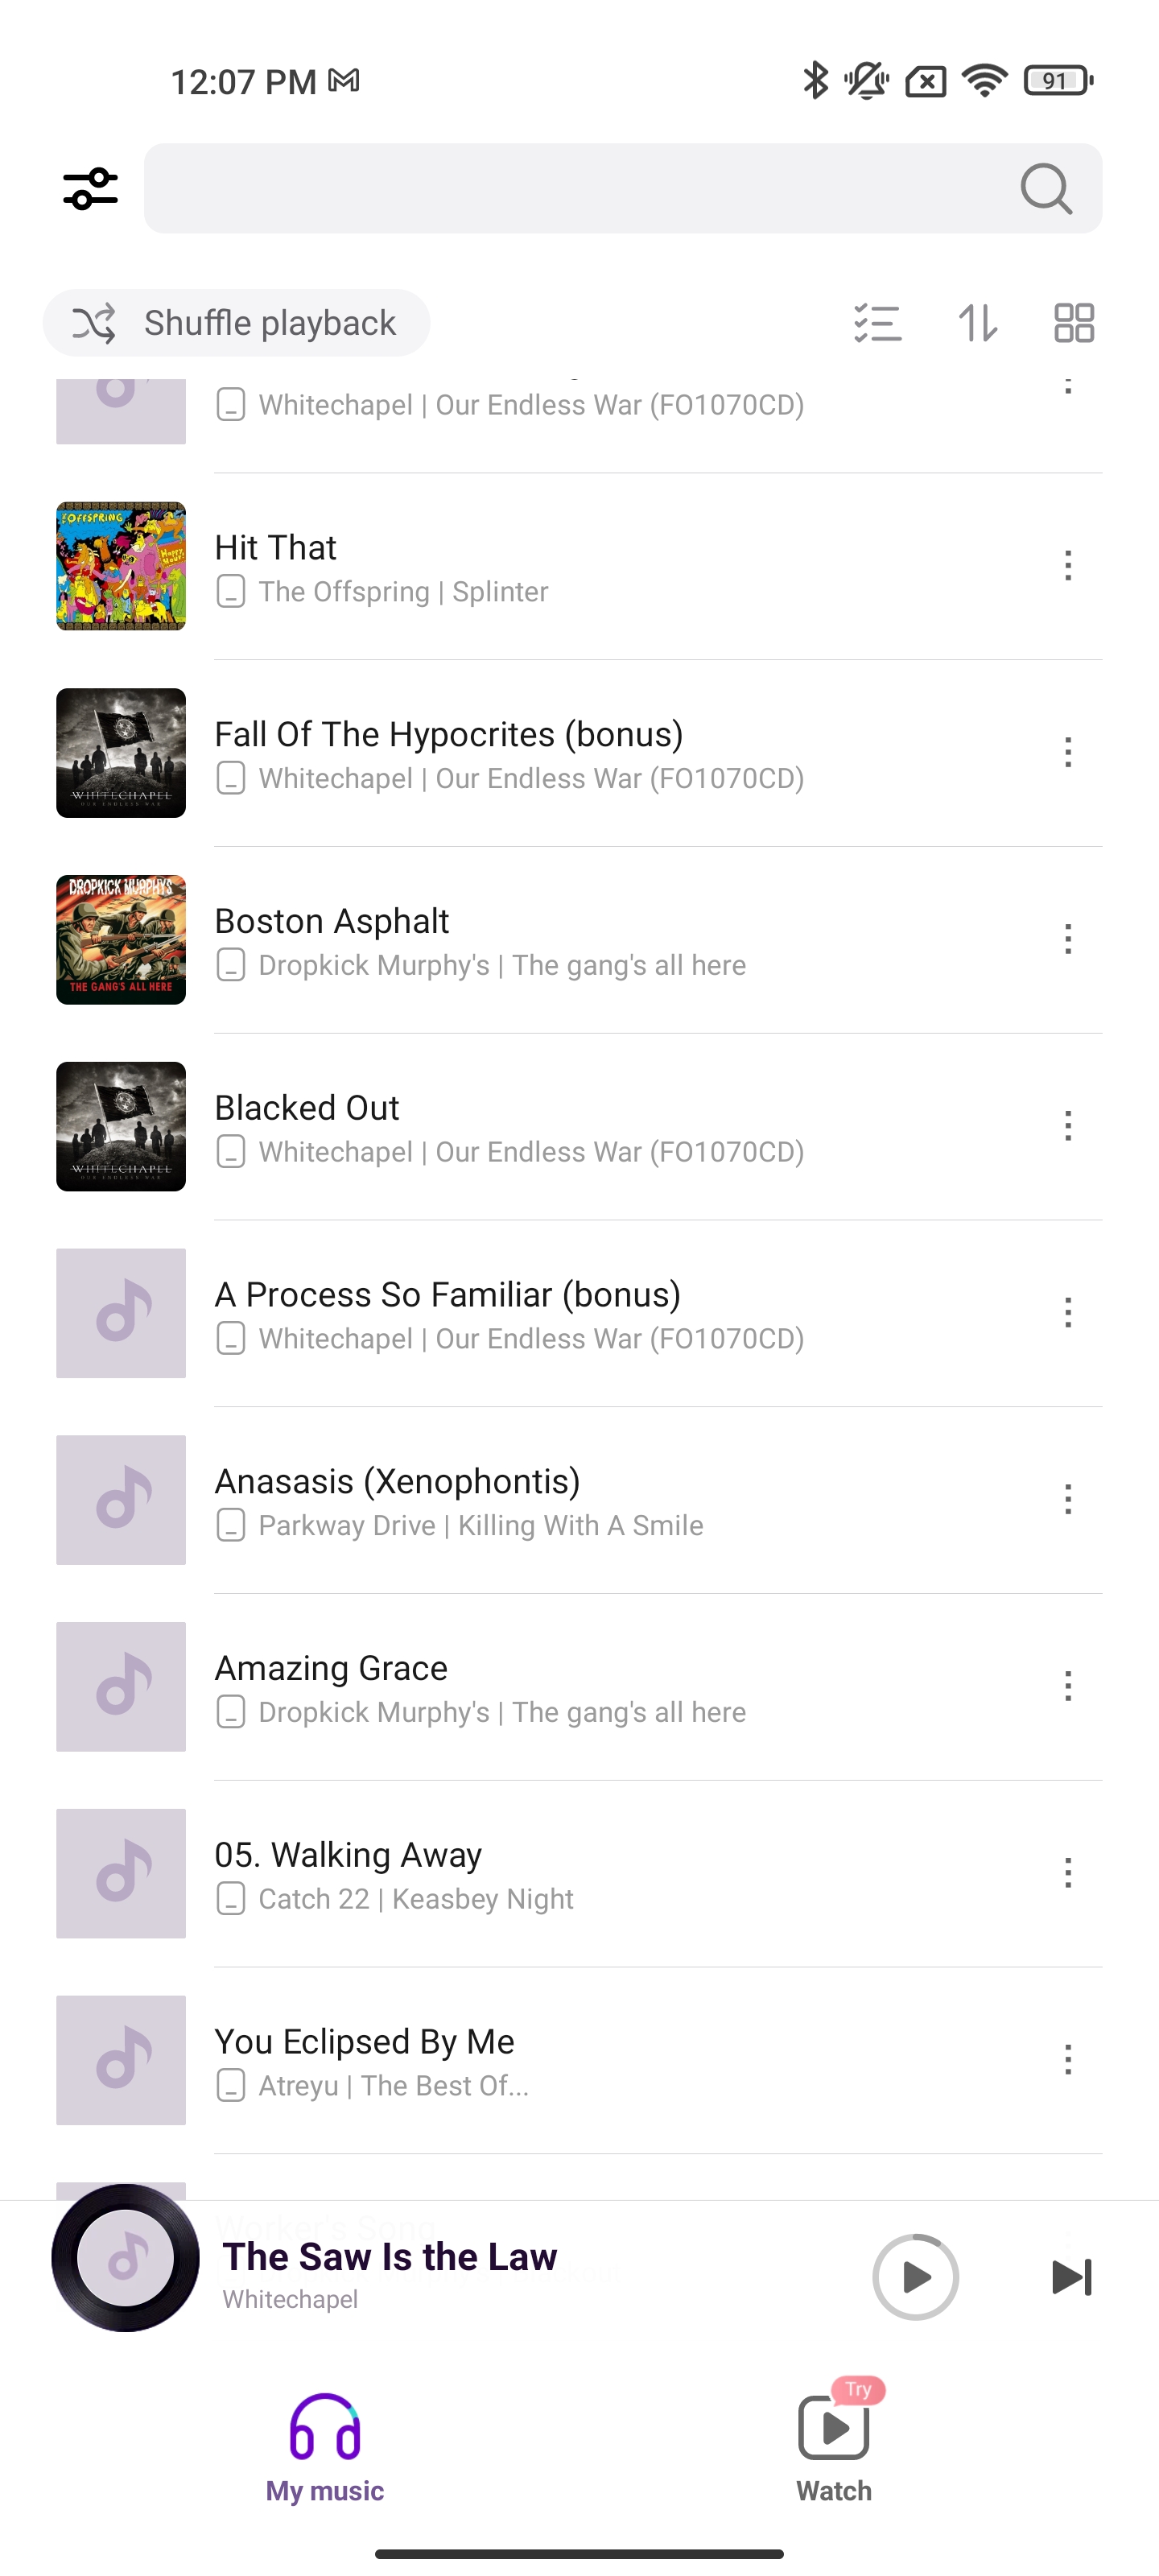
Task: Focus the search input field
Action: pyautogui.click(x=580, y=188)
